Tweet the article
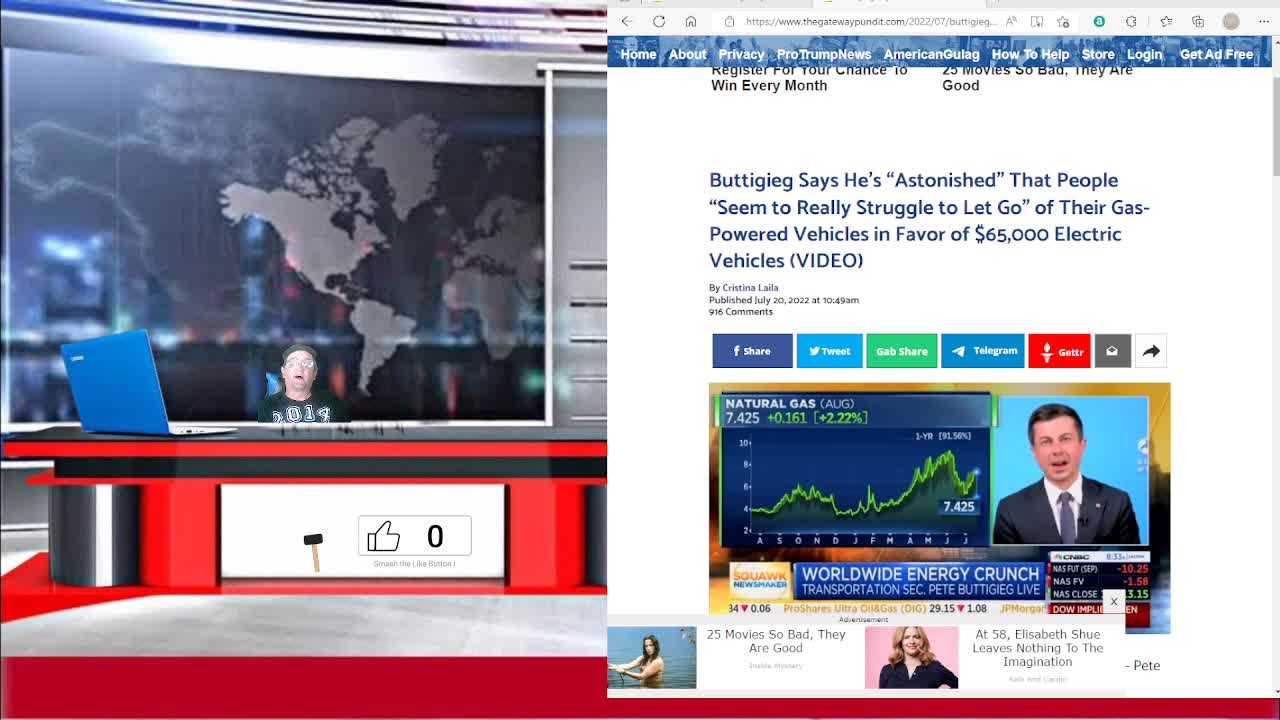This screenshot has width=1280, height=720. tap(829, 351)
